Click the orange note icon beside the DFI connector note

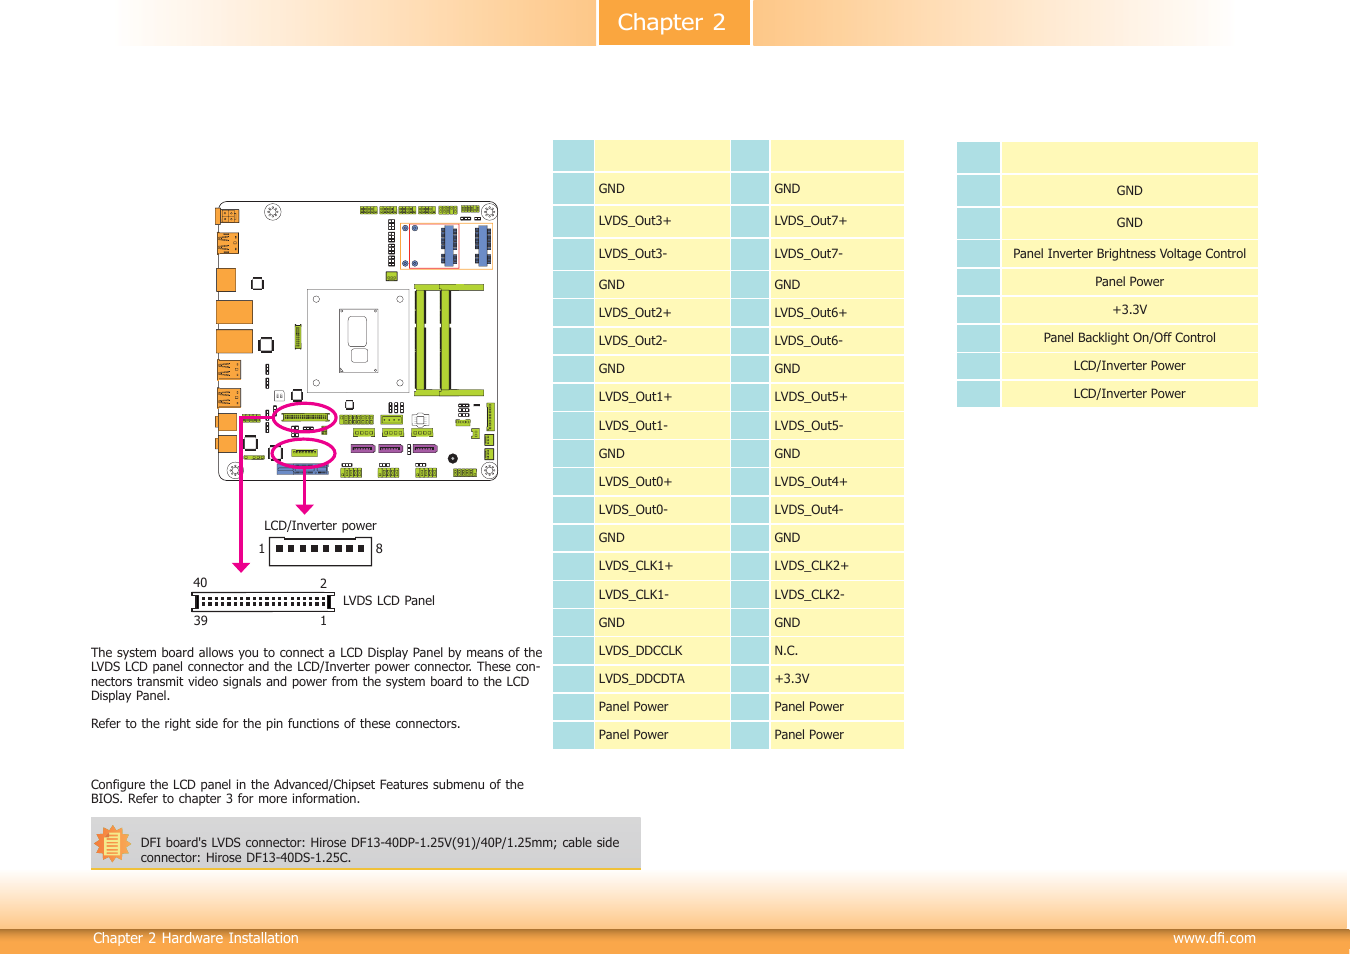pos(113,844)
